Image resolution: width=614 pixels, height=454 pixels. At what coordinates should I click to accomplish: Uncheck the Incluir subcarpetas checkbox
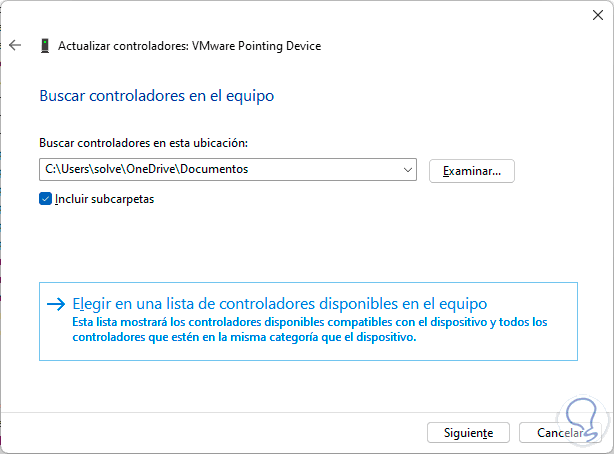click(x=45, y=198)
